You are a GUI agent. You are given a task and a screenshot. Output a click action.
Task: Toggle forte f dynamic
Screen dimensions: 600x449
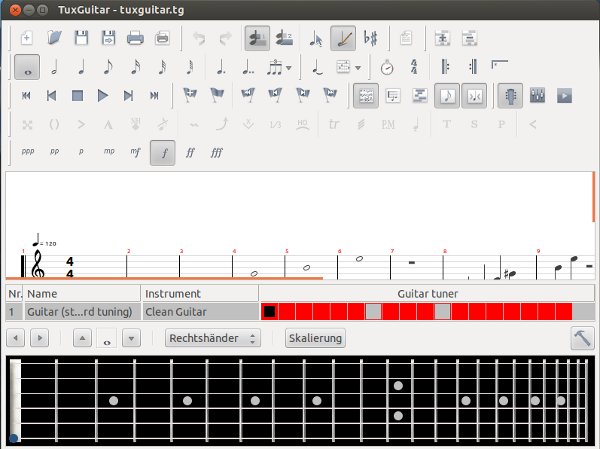point(163,153)
